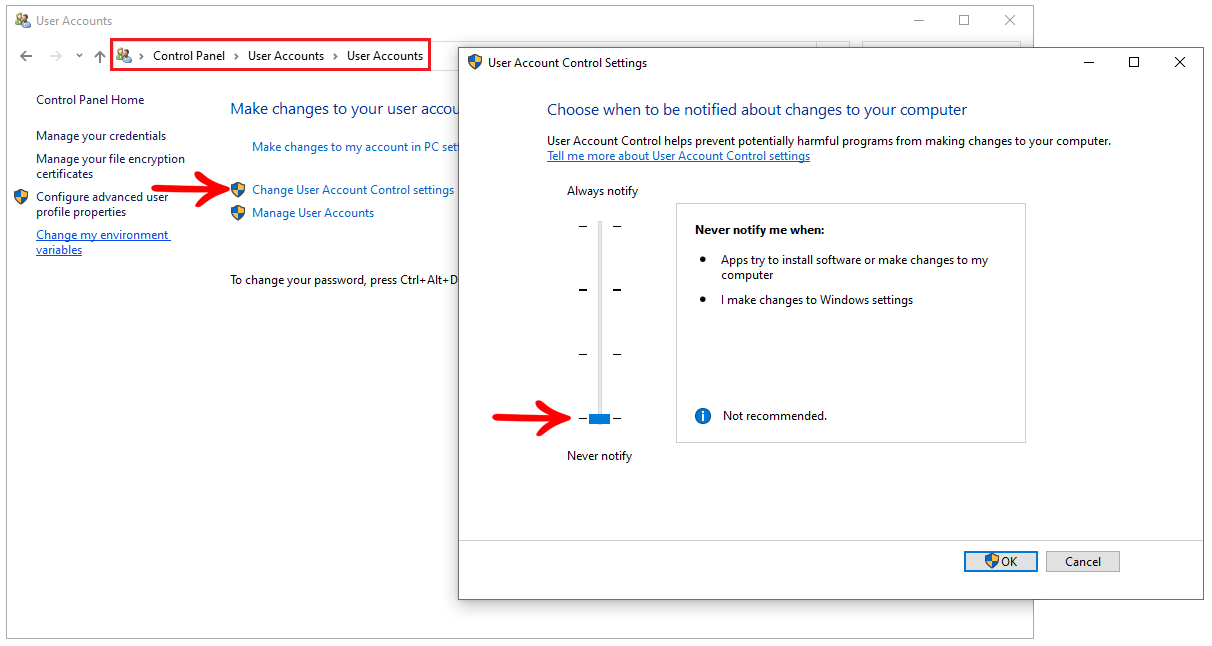Select first User Accounts breadcrumb entry

pos(286,56)
